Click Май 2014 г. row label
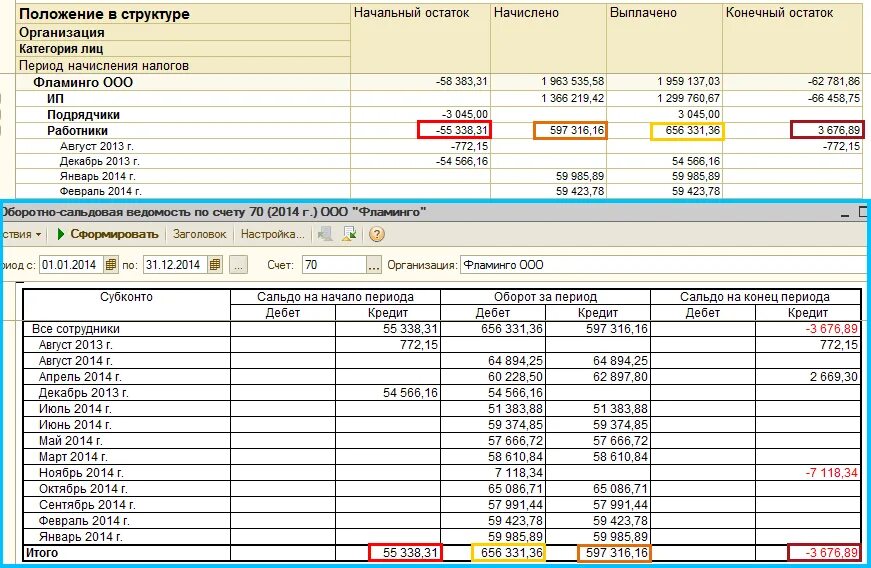The image size is (871, 568). (x=71, y=441)
